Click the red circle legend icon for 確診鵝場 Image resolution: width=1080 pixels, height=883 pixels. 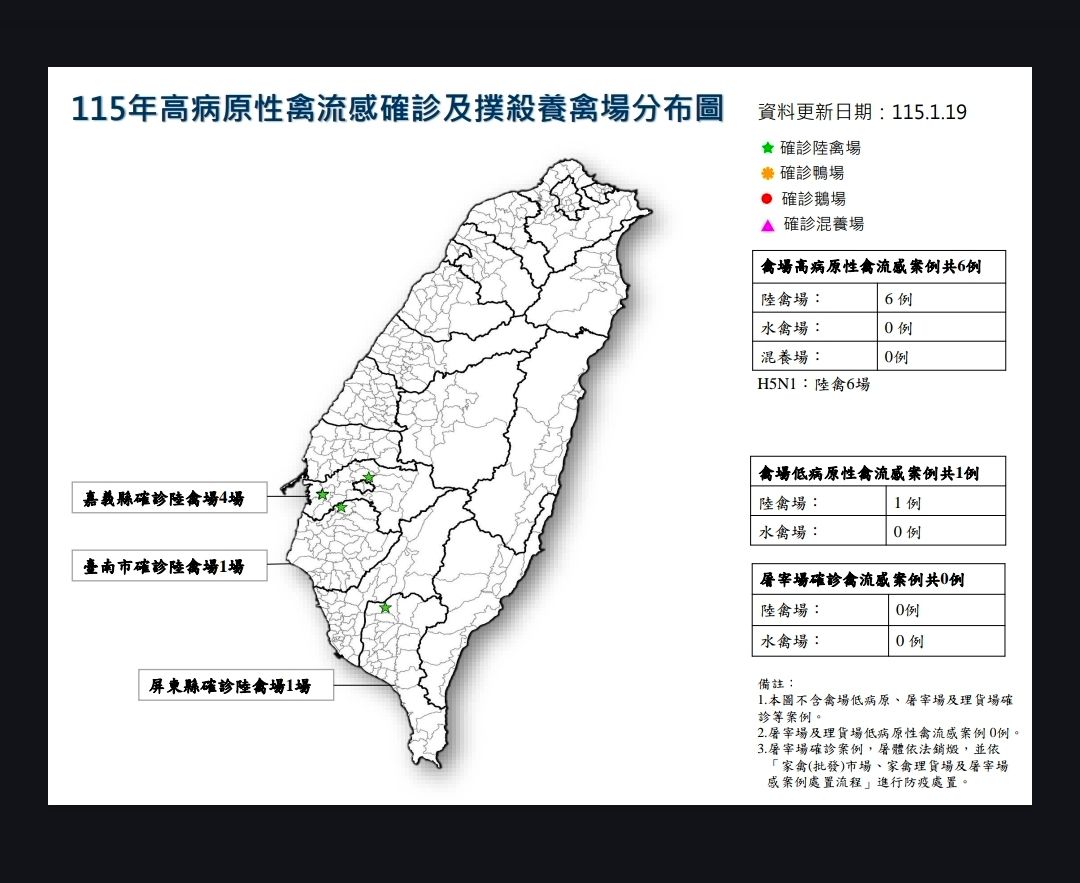click(767, 199)
